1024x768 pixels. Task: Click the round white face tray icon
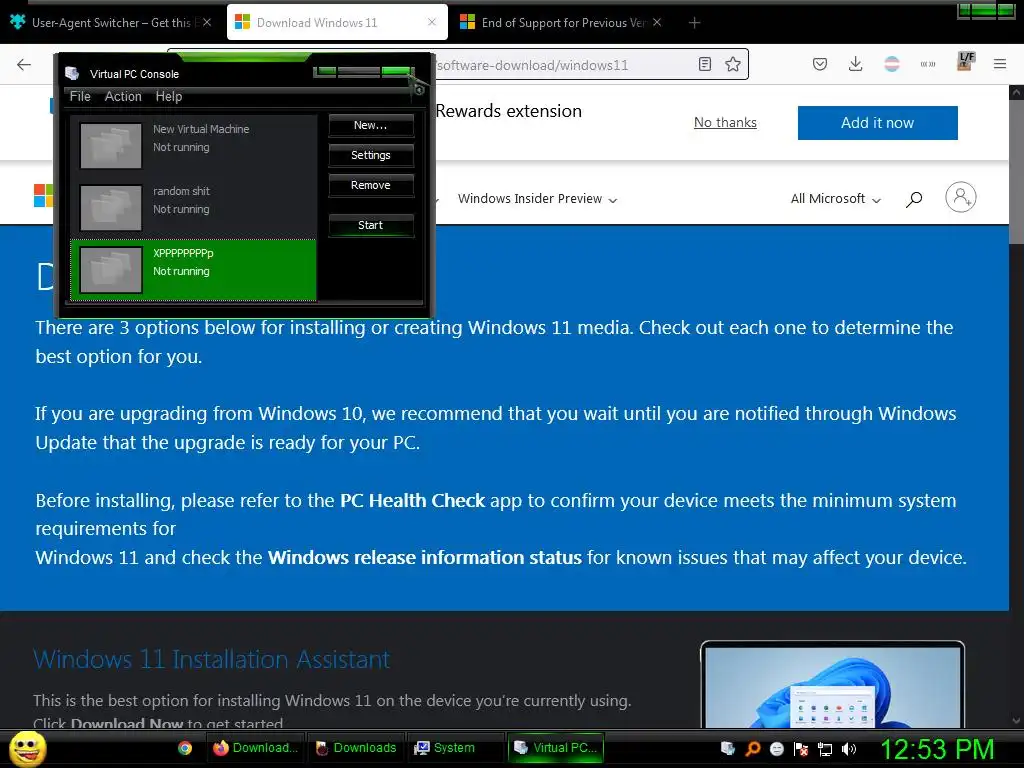pyautogui.click(x=776, y=749)
